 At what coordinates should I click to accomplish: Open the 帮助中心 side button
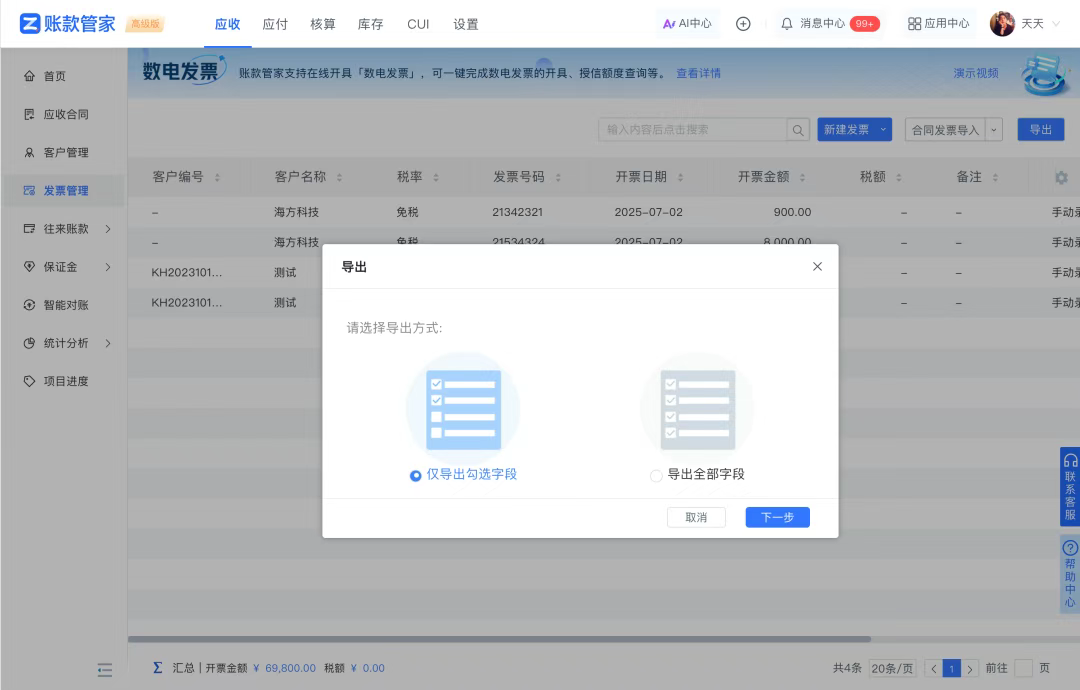click(x=1070, y=574)
